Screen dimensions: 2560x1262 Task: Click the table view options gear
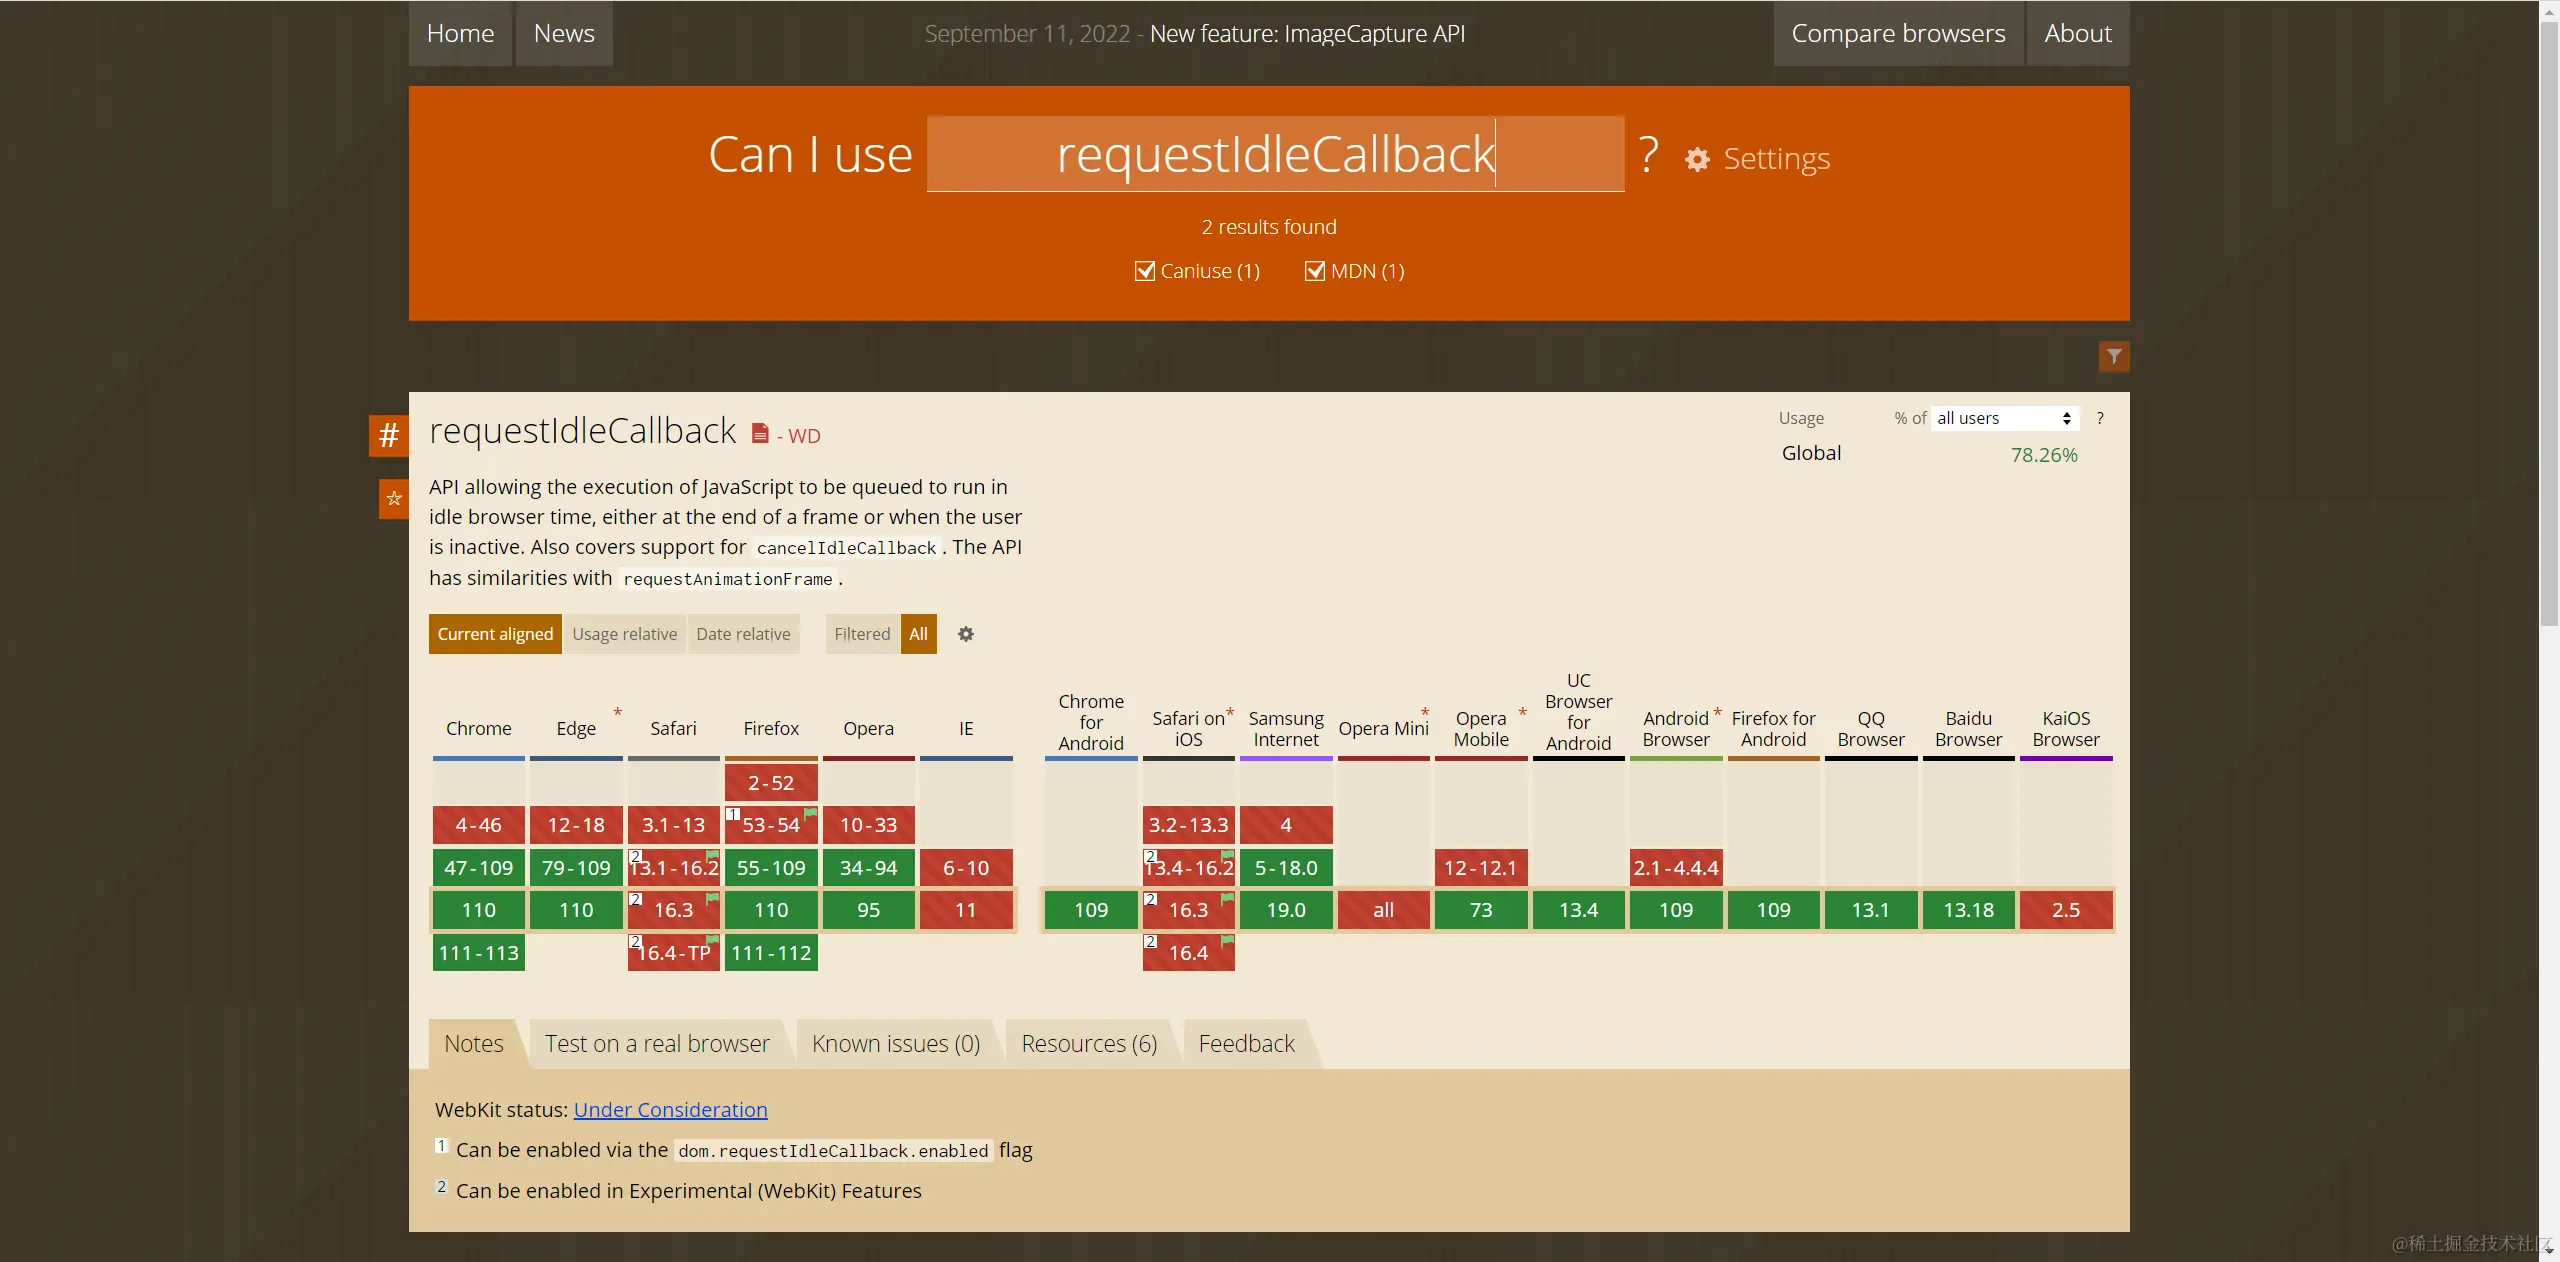point(965,634)
